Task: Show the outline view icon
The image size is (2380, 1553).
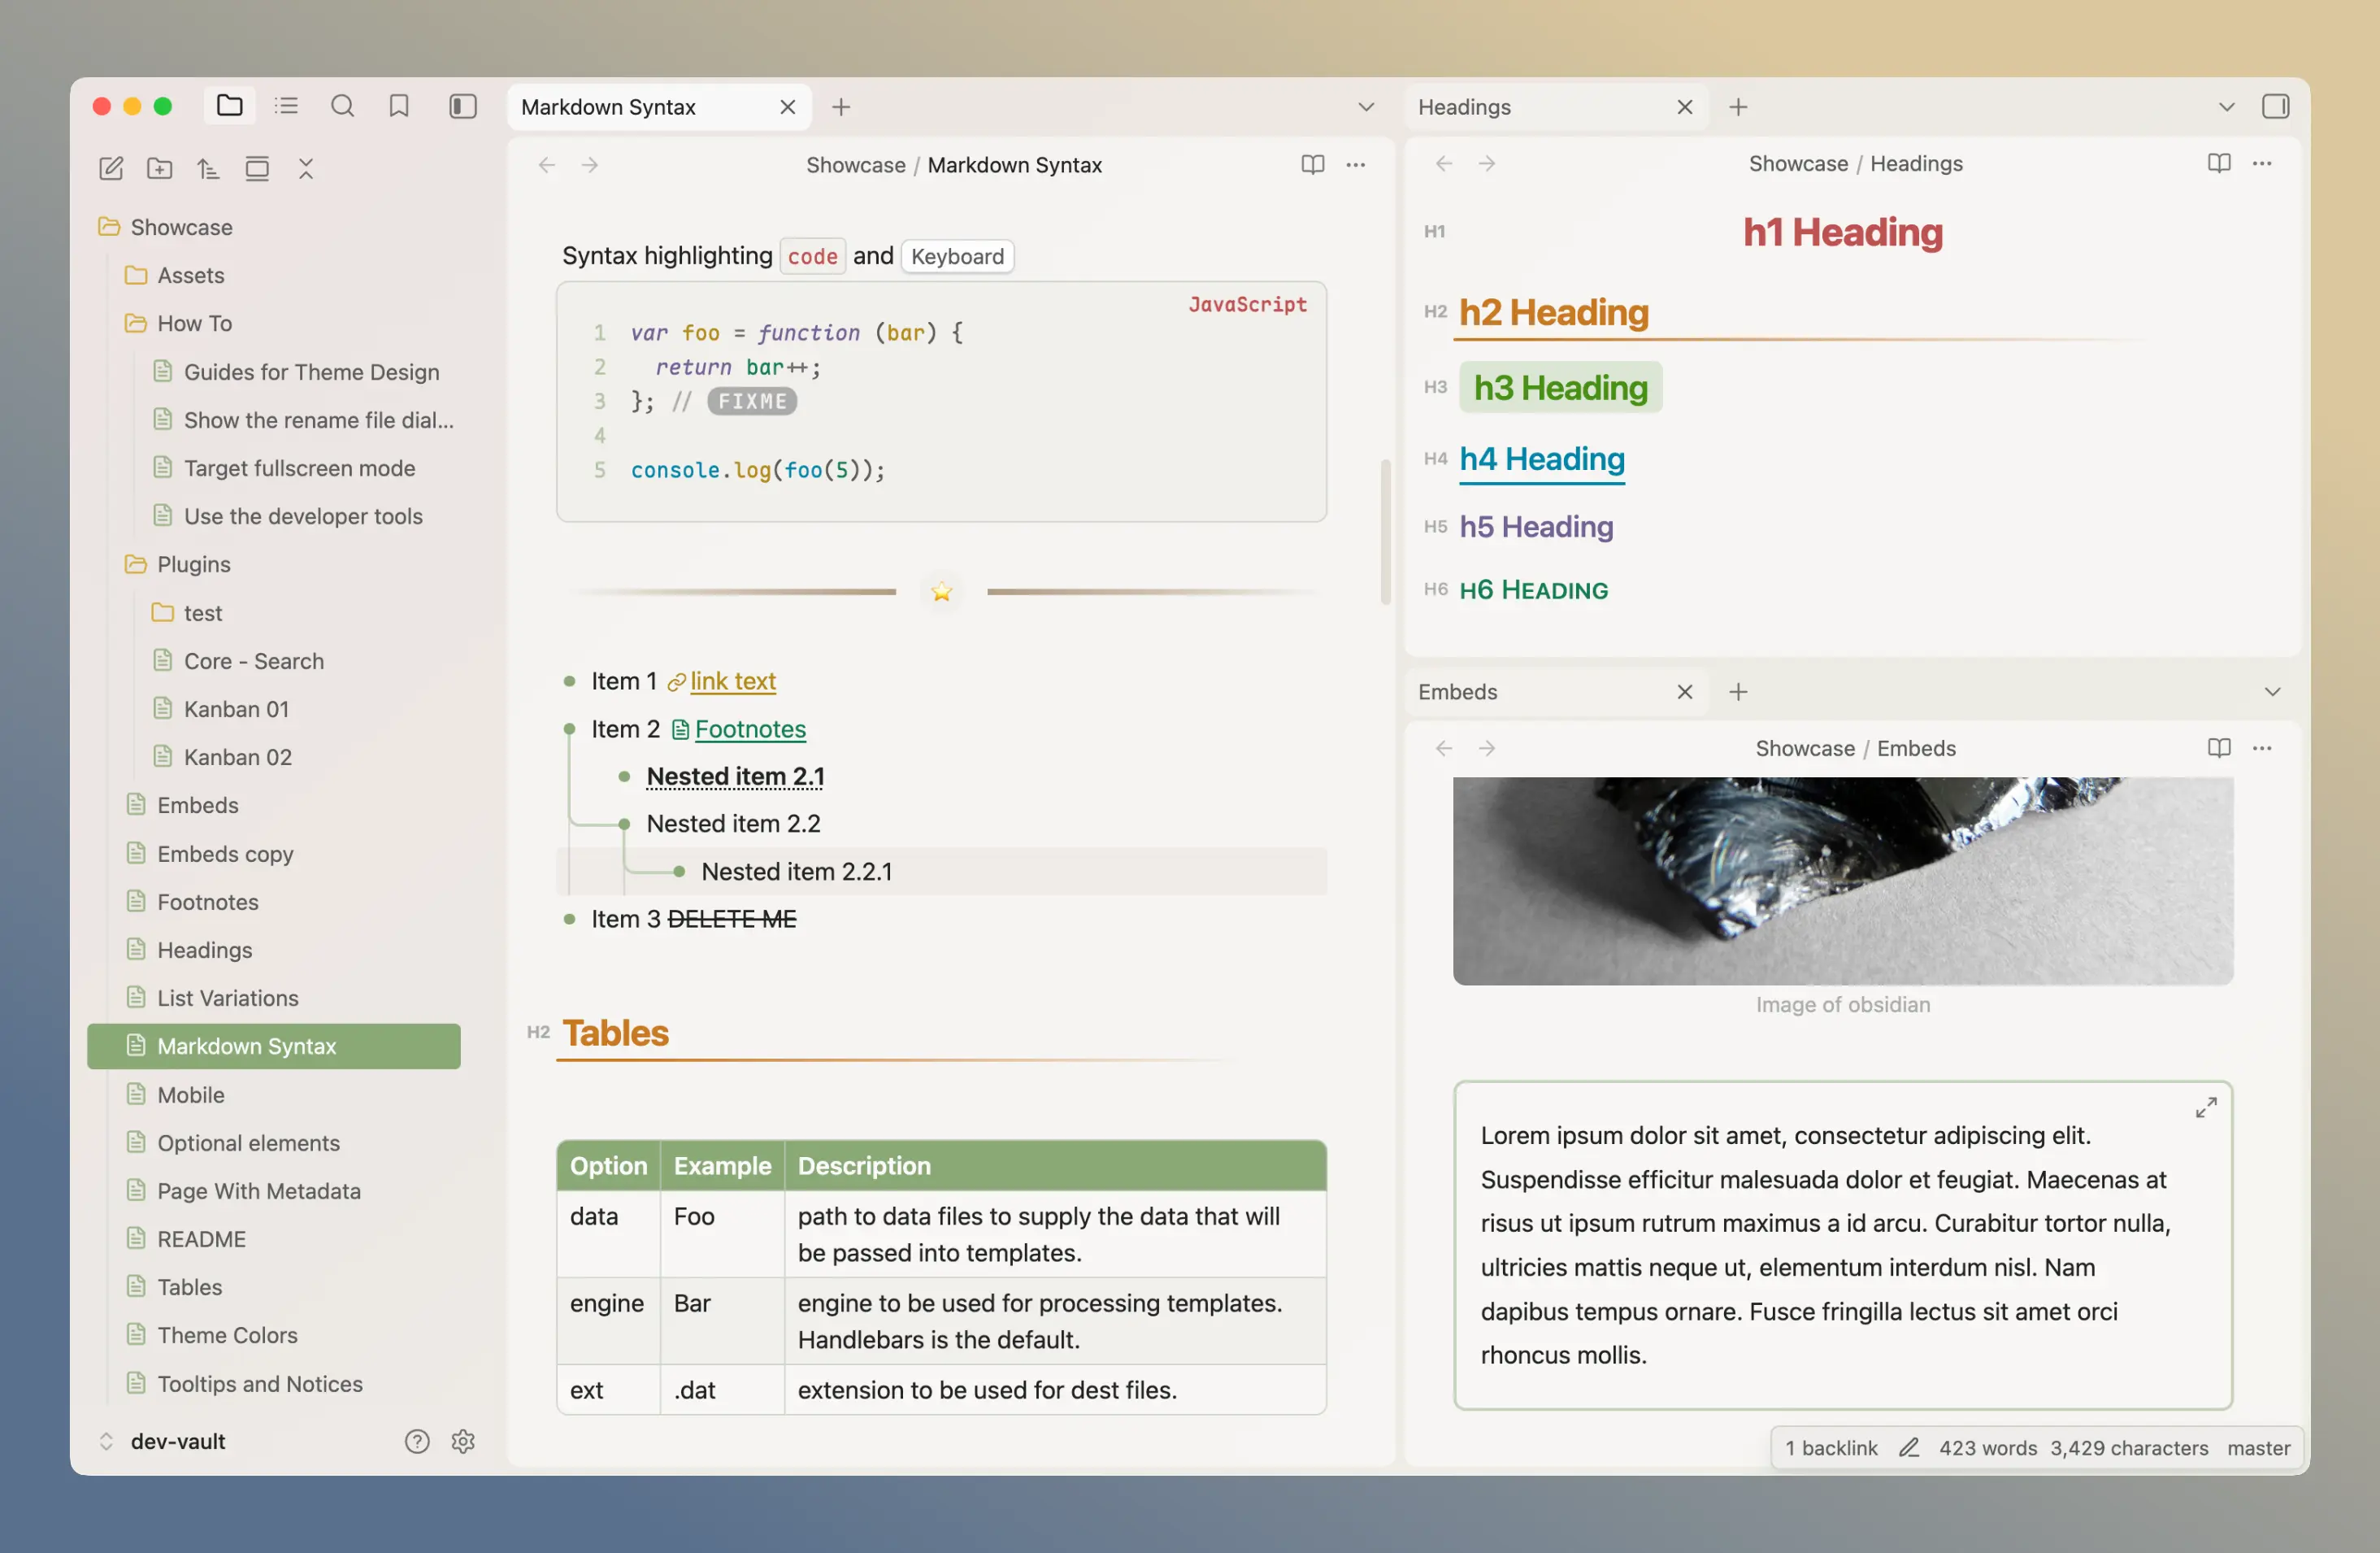Action: click(x=286, y=106)
